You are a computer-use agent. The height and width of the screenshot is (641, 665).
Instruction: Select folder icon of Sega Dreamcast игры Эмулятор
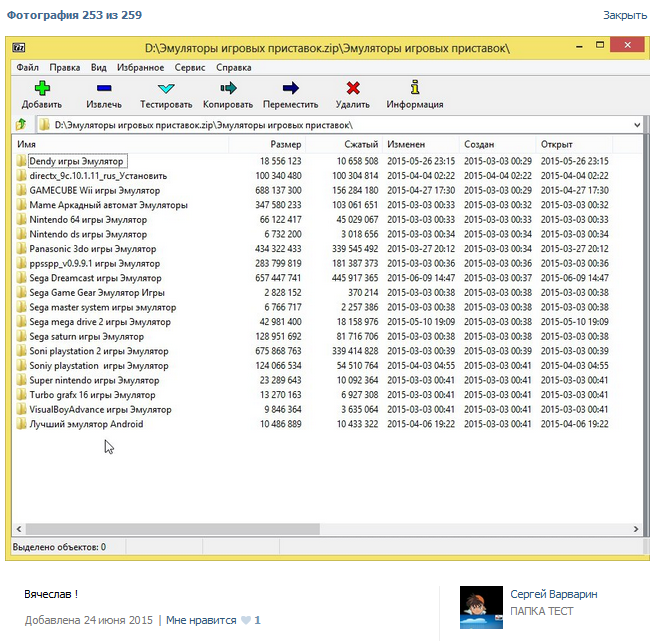(x=21, y=278)
